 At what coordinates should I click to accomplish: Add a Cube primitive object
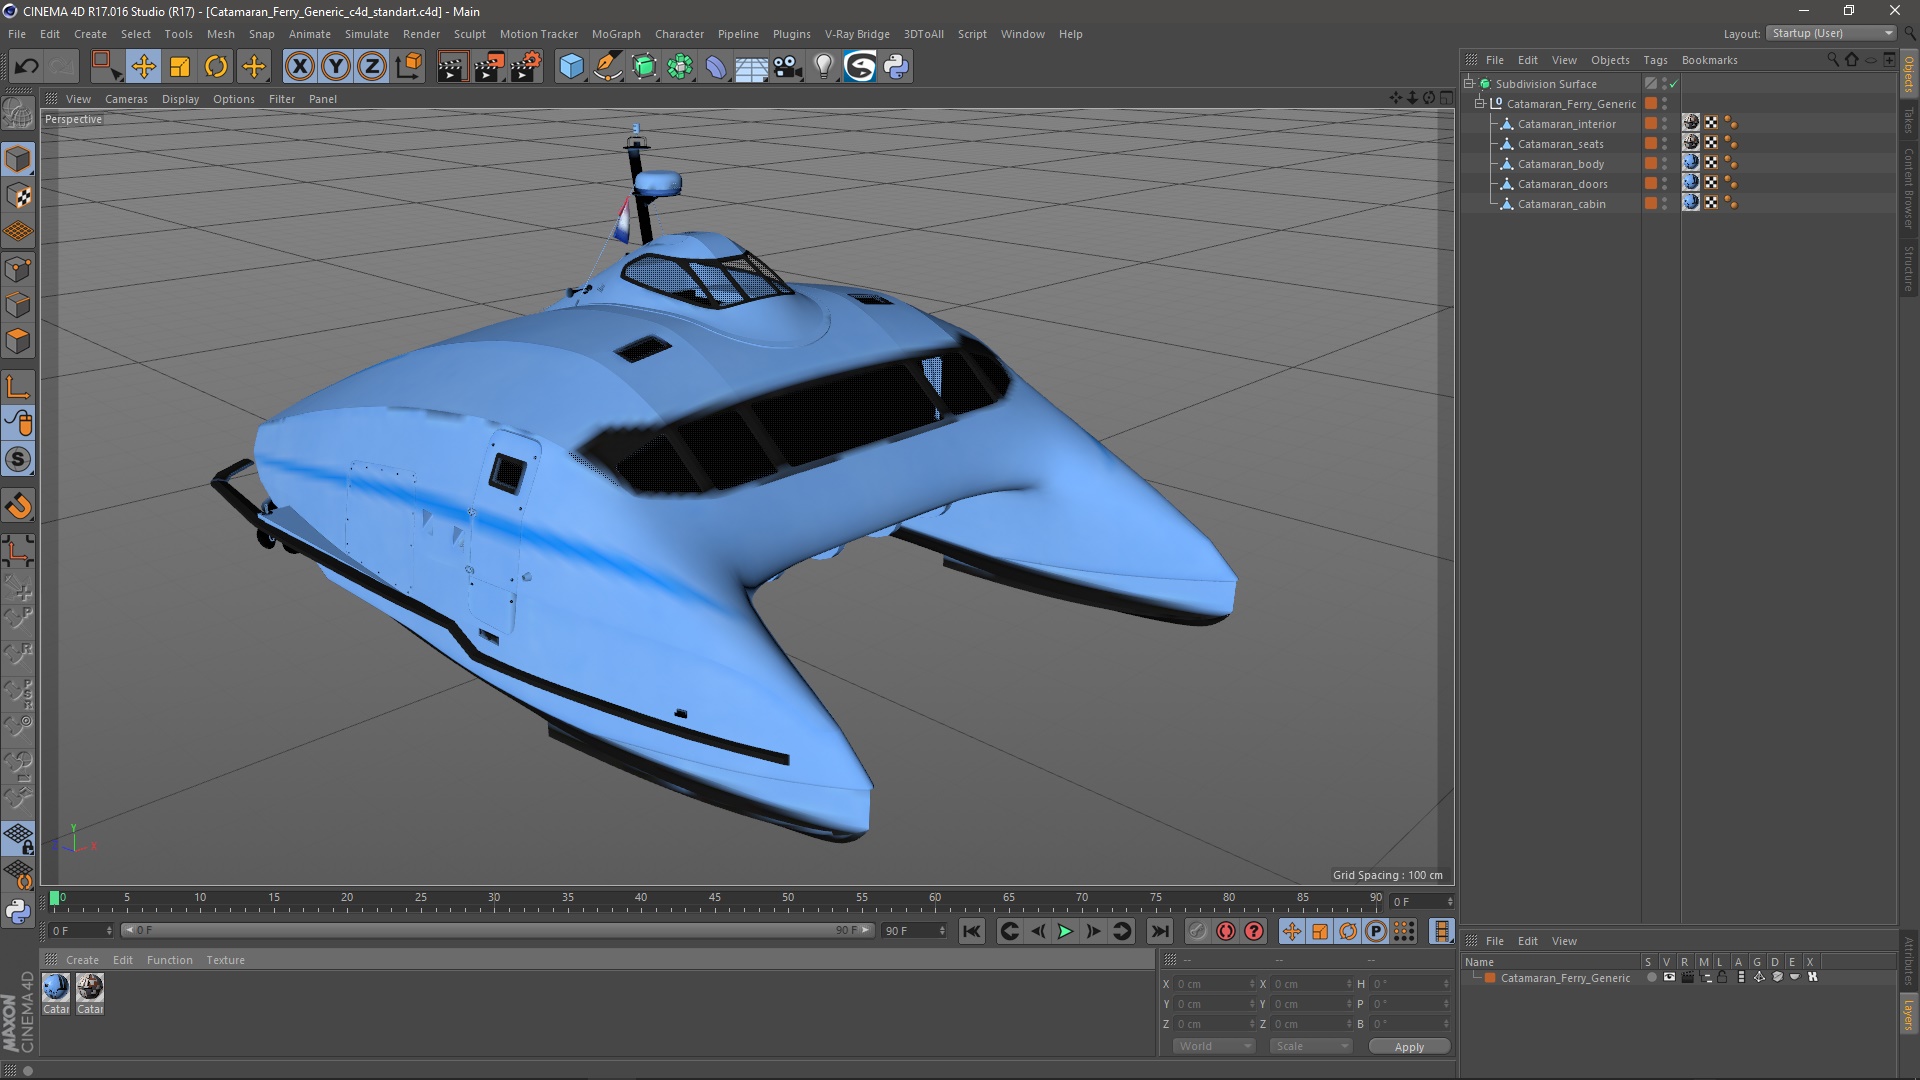(x=571, y=67)
